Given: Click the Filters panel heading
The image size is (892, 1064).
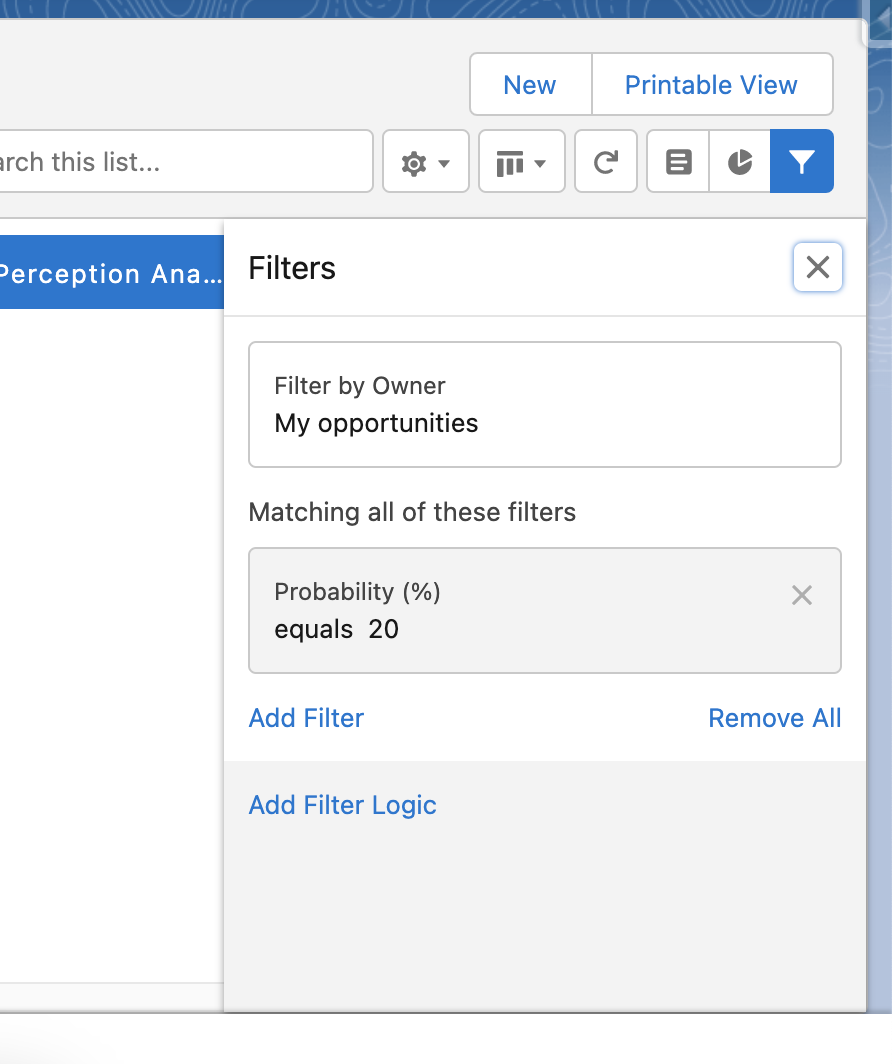Looking at the screenshot, I should pyautogui.click(x=292, y=268).
